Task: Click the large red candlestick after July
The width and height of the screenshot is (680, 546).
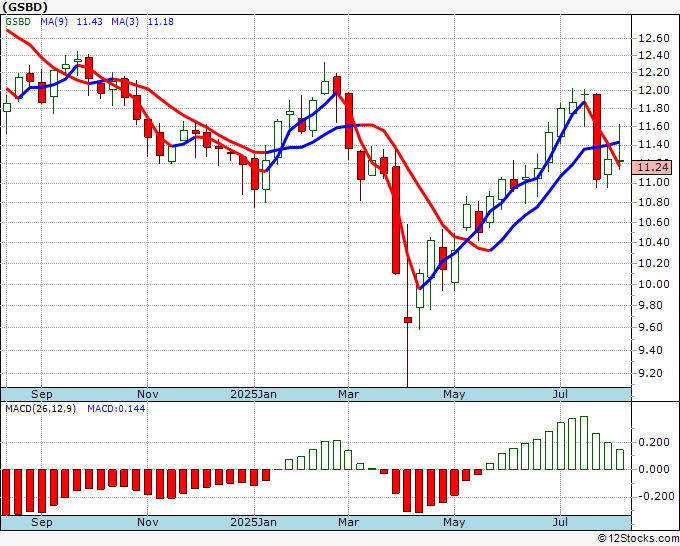Action: tap(597, 137)
